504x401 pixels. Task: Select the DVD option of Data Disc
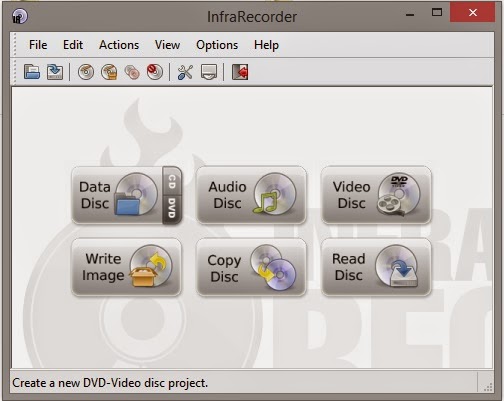[x=172, y=209]
